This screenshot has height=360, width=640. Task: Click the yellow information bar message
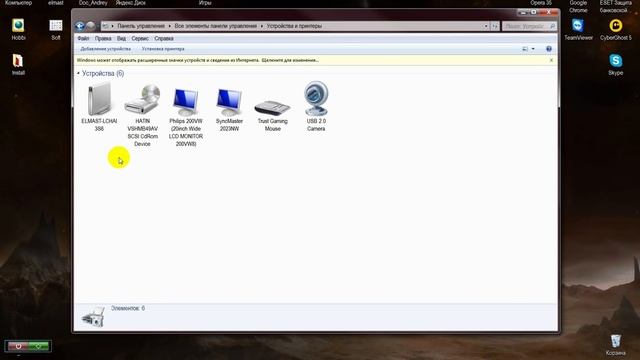tap(198, 60)
